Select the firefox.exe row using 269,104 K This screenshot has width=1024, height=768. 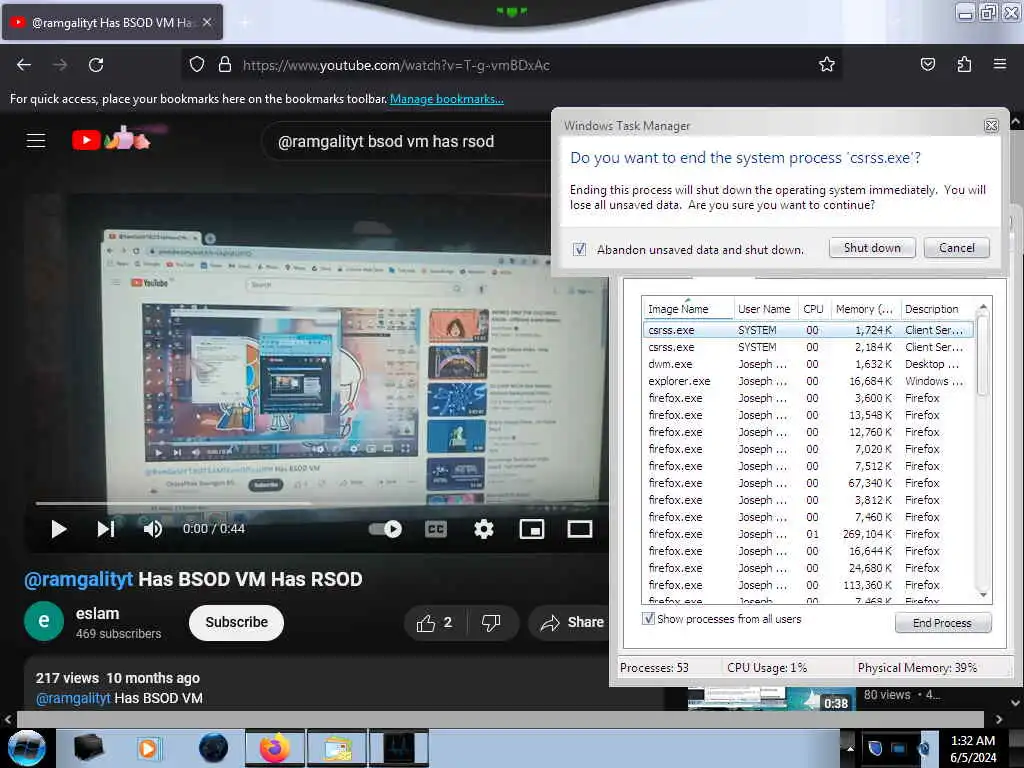click(808, 534)
